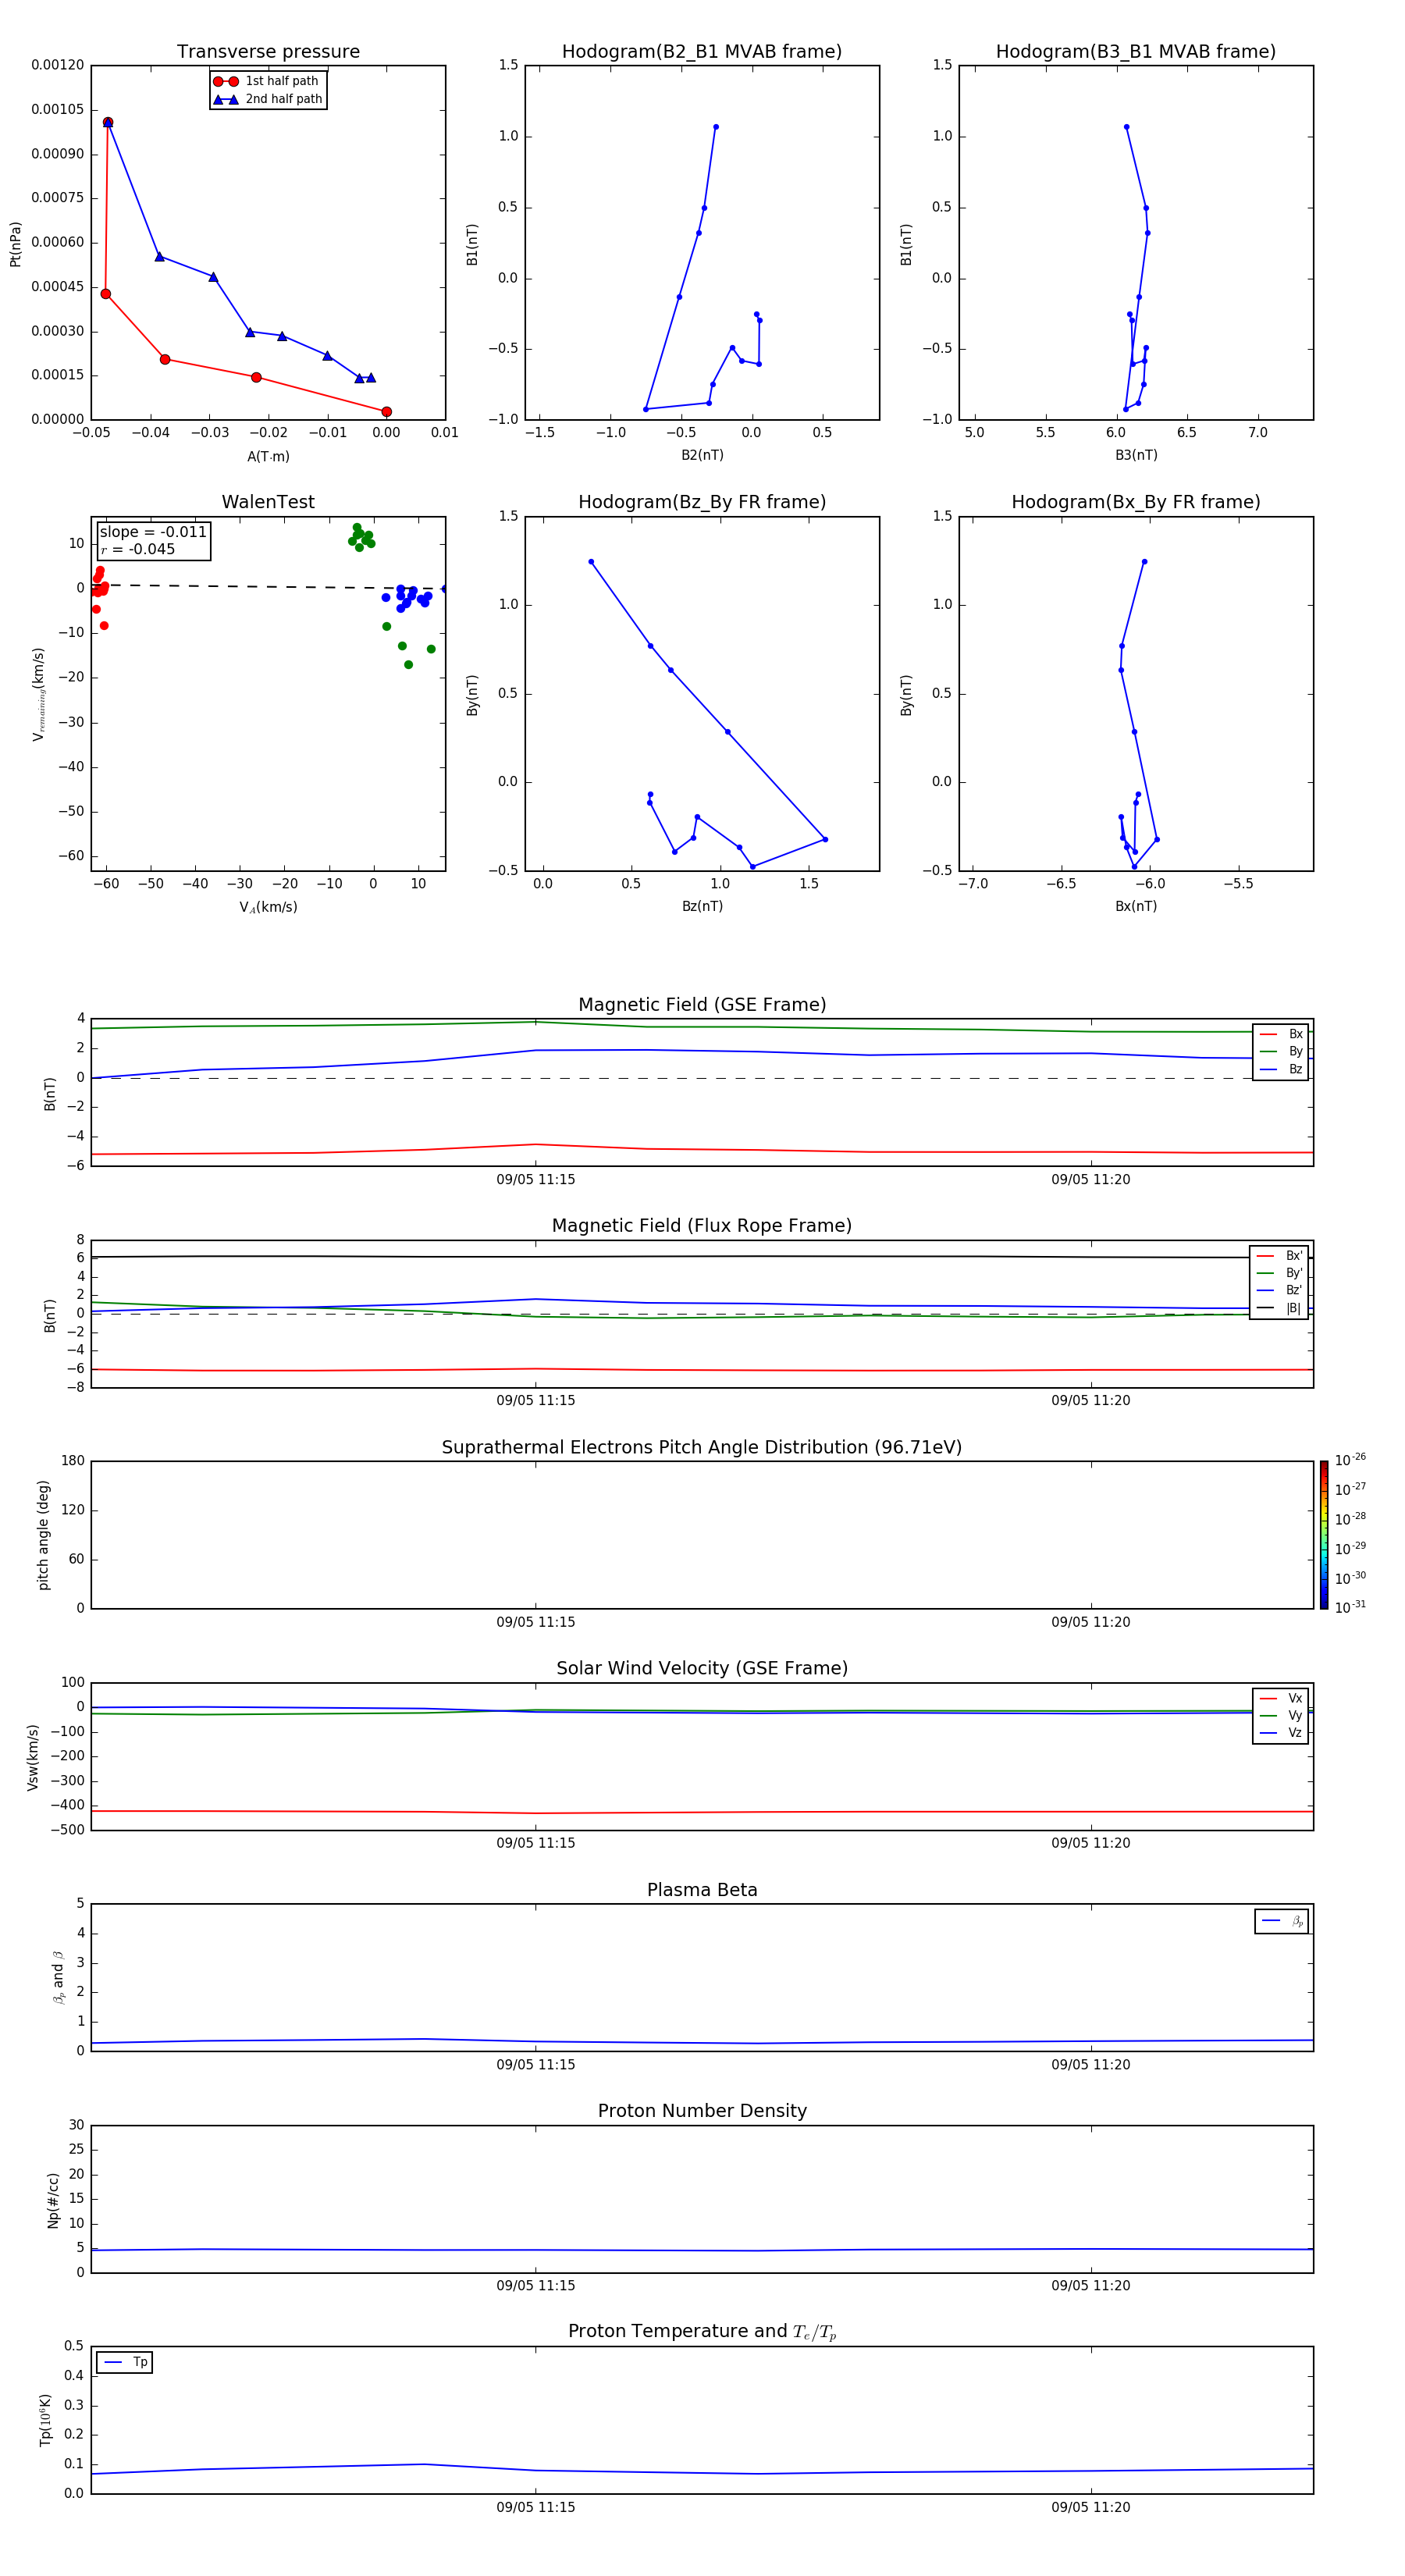Click the "Magnetic Field (GSE Frame)" title
The height and width of the screenshot is (2576, 1405).
click(x=702, y=1005)
